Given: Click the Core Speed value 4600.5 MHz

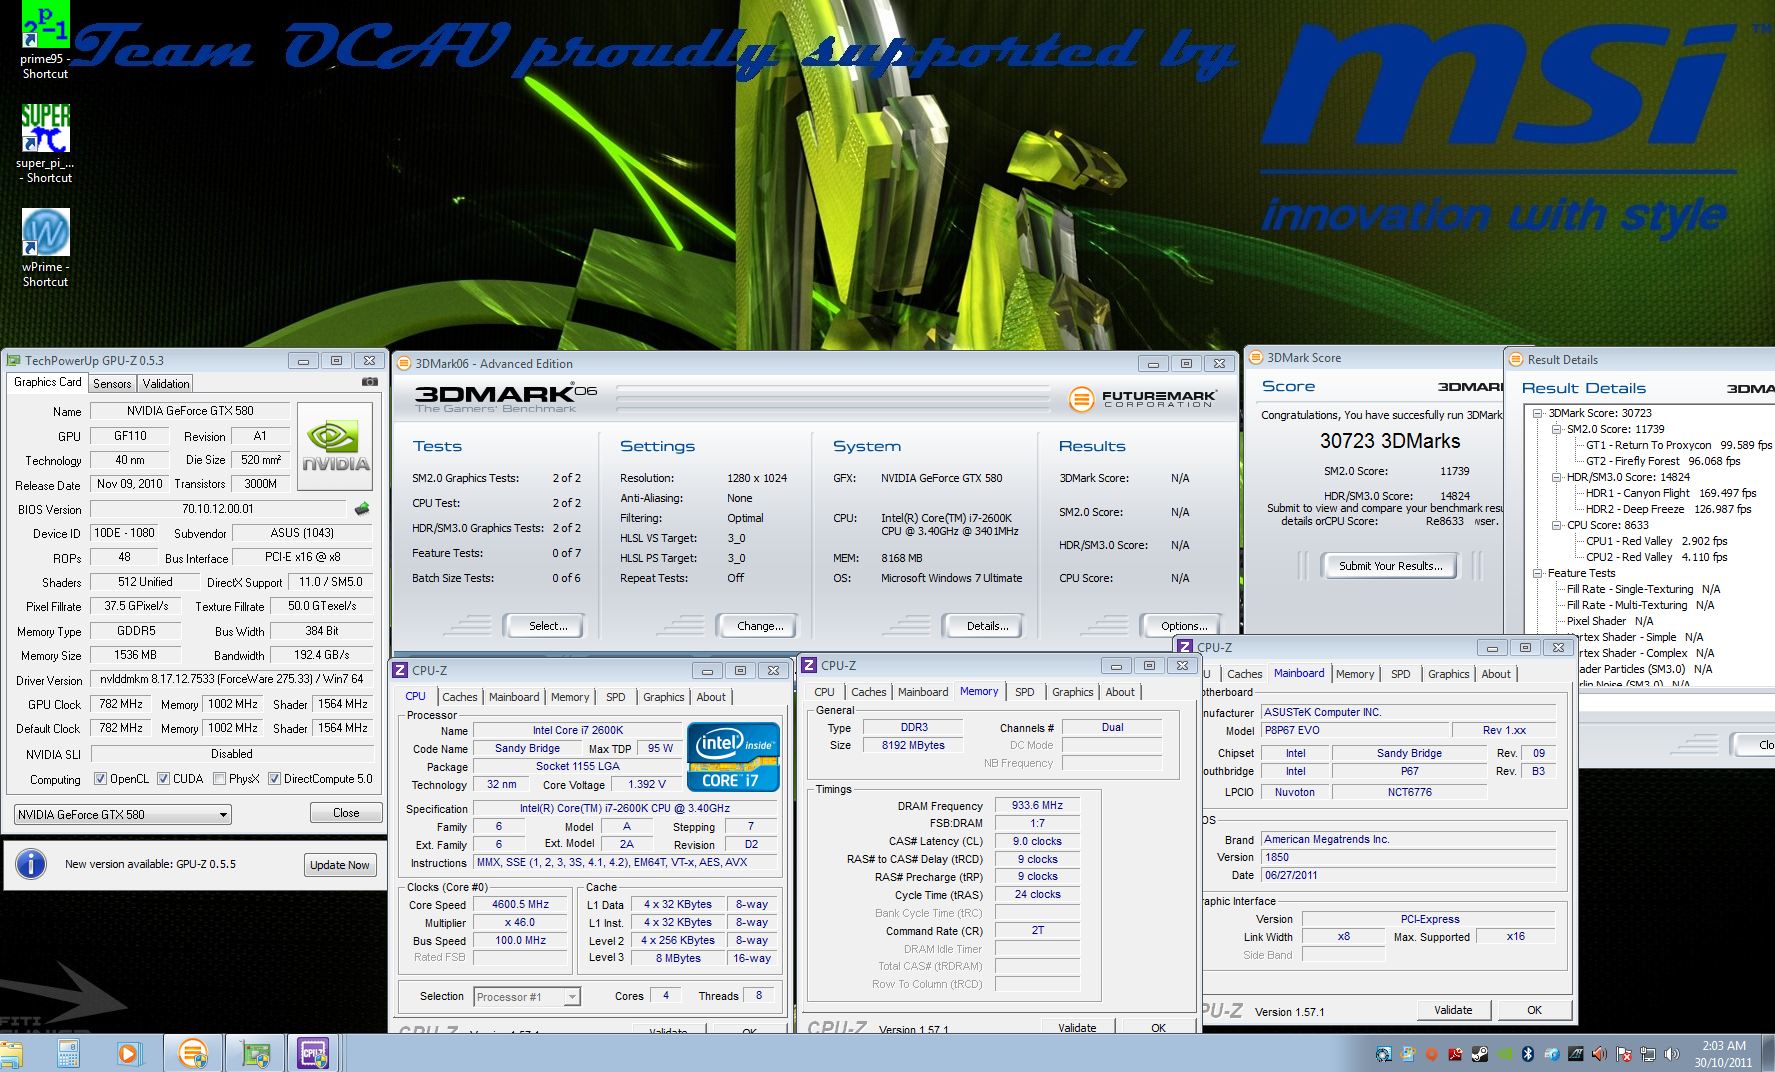Looking at the screenshot, I should coord(520,904).
